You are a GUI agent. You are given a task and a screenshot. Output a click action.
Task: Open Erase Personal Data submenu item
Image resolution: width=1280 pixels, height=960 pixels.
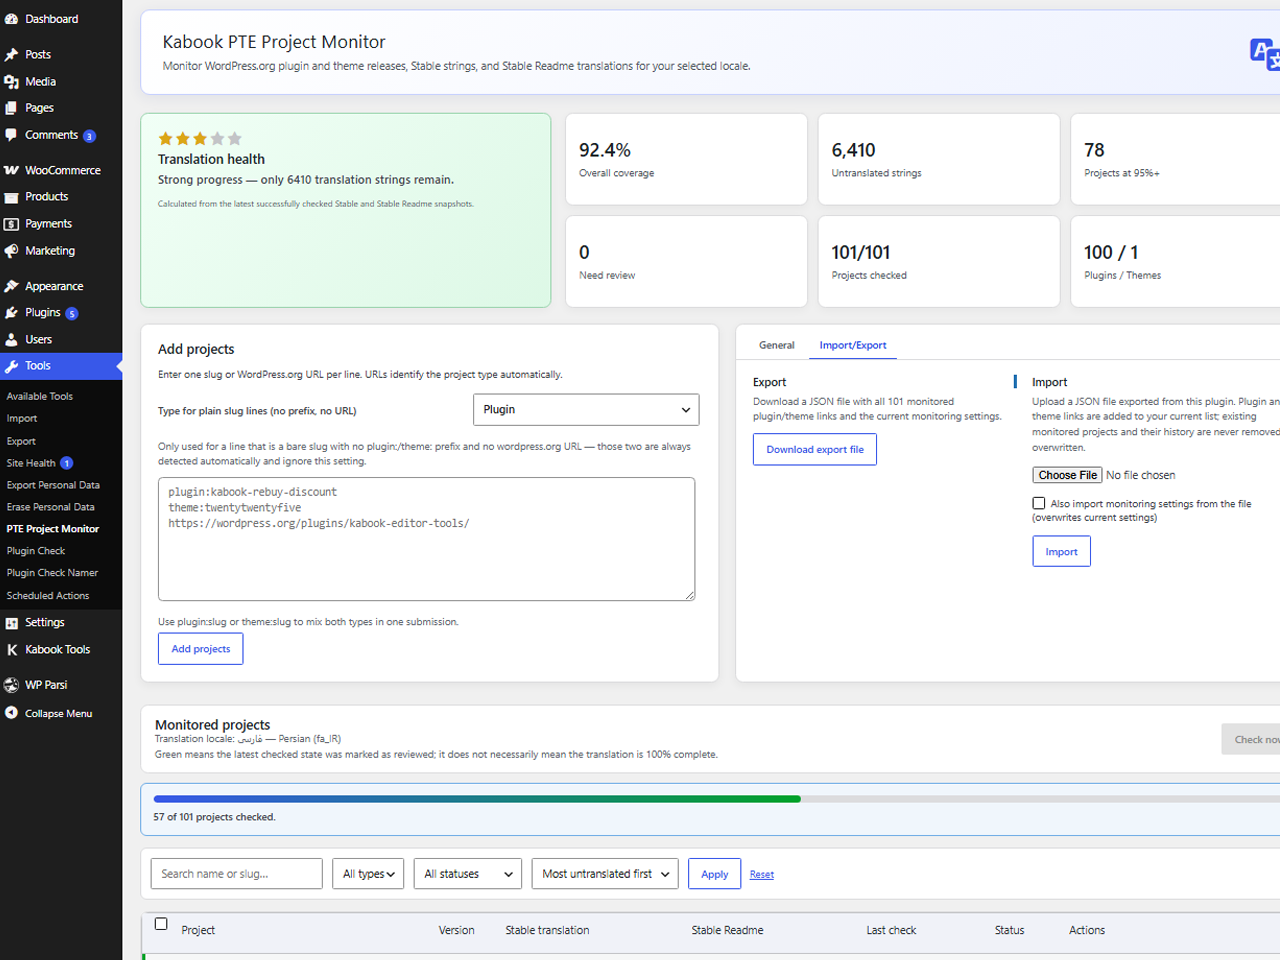[x=51, y=507]
